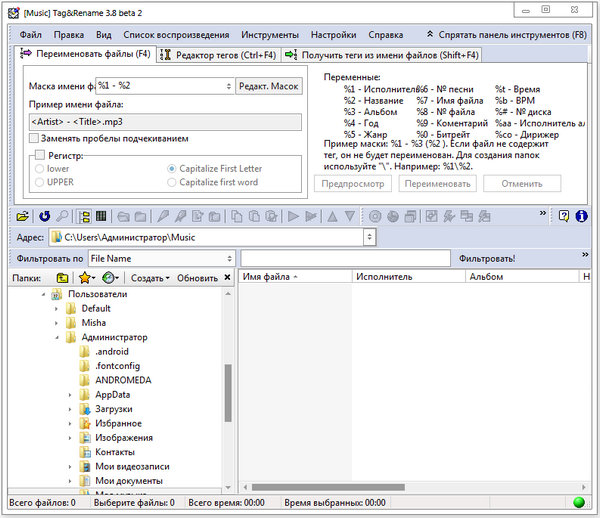Open the Фильтровать по File Name dropdown

(x=229, y=258)
